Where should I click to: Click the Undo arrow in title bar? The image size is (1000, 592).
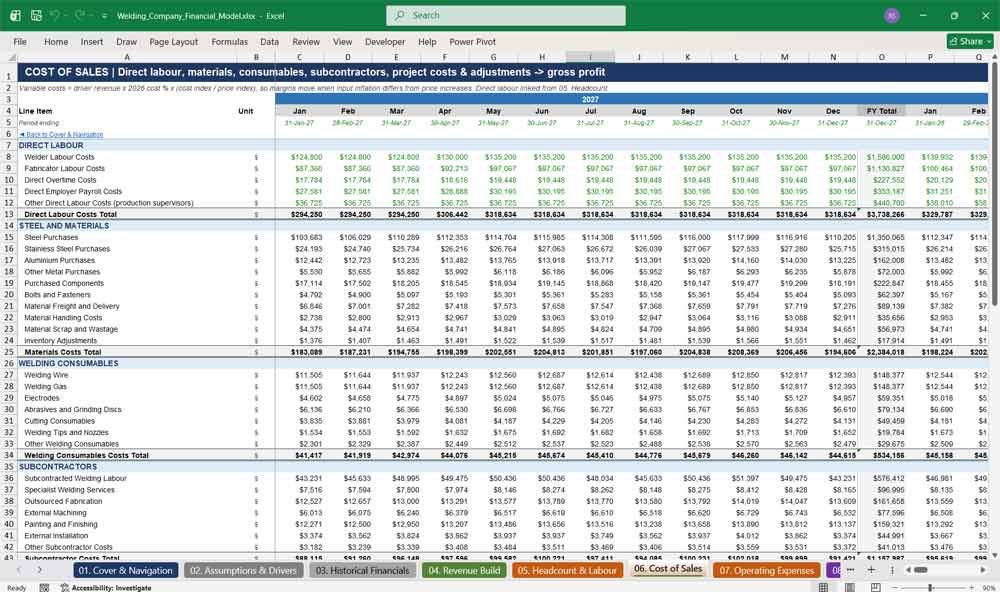[55, 15]
